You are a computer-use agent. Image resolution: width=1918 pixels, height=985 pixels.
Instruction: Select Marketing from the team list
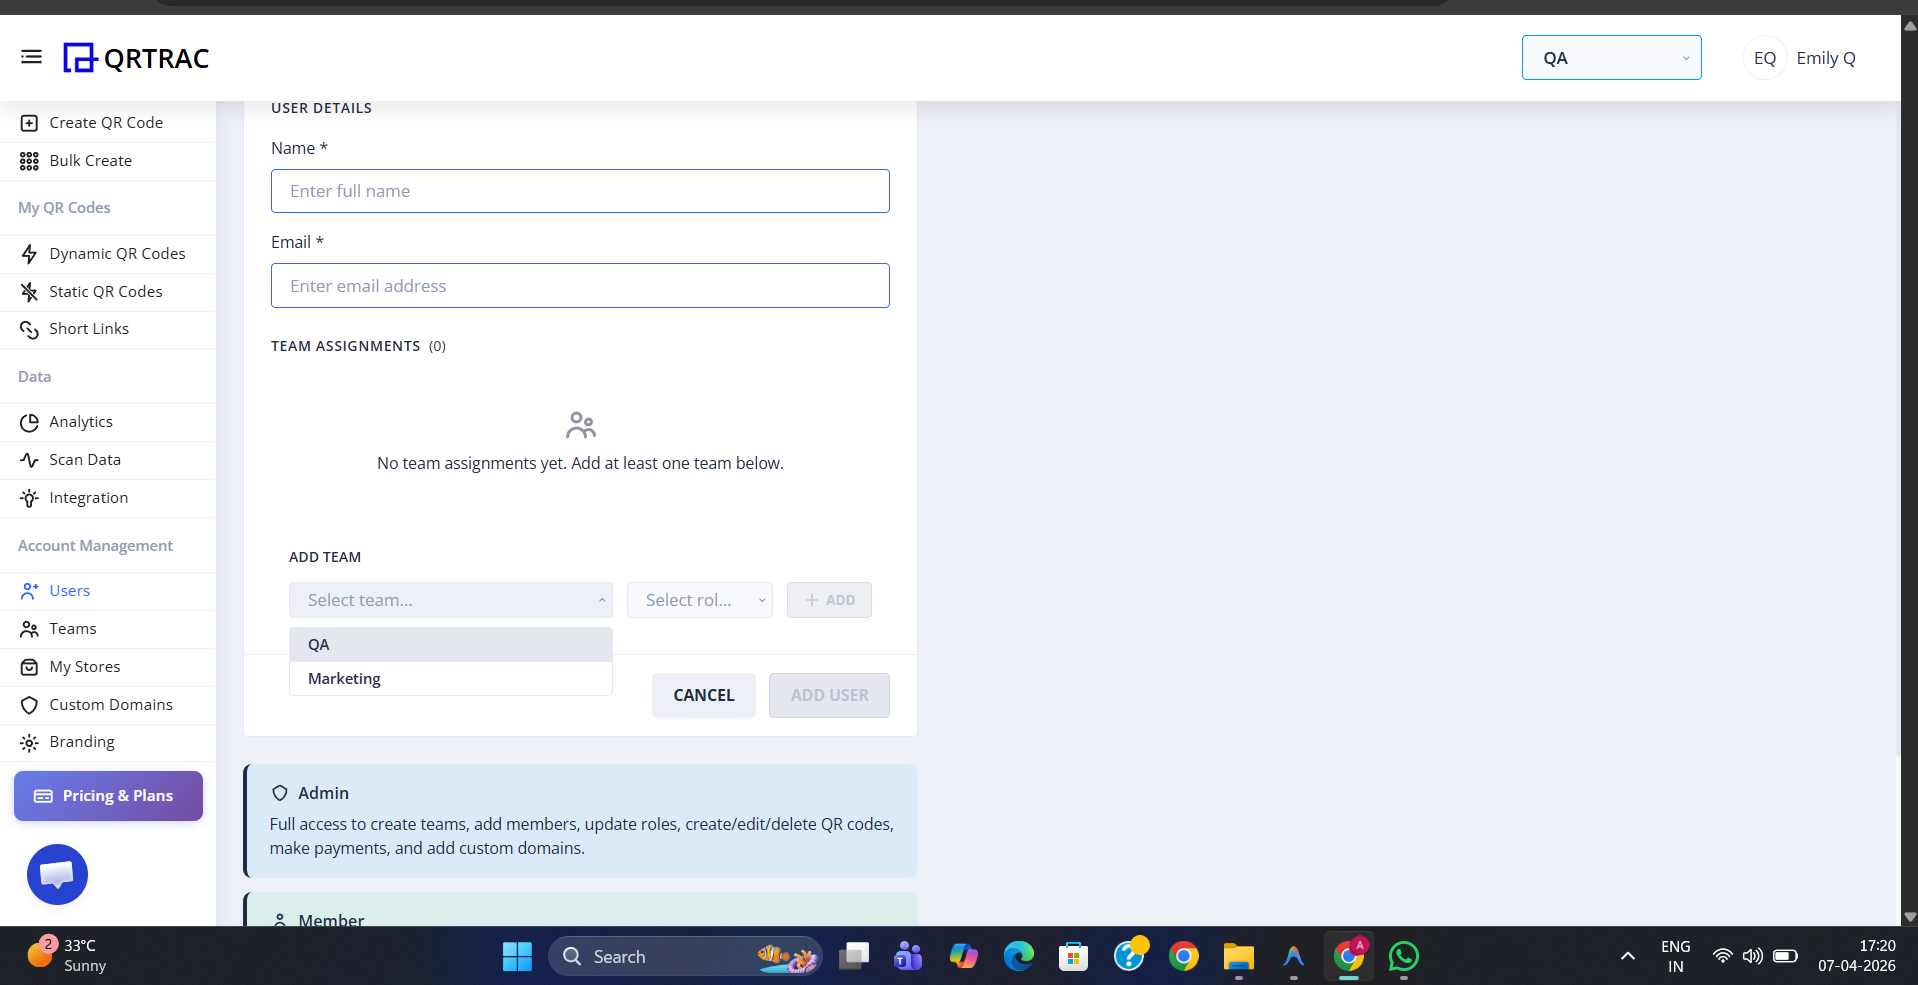pos(343,678)
